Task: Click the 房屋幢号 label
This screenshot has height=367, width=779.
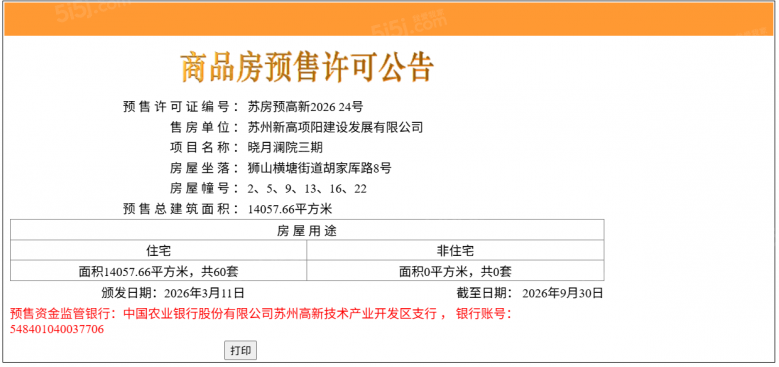Action: point(204,189)
